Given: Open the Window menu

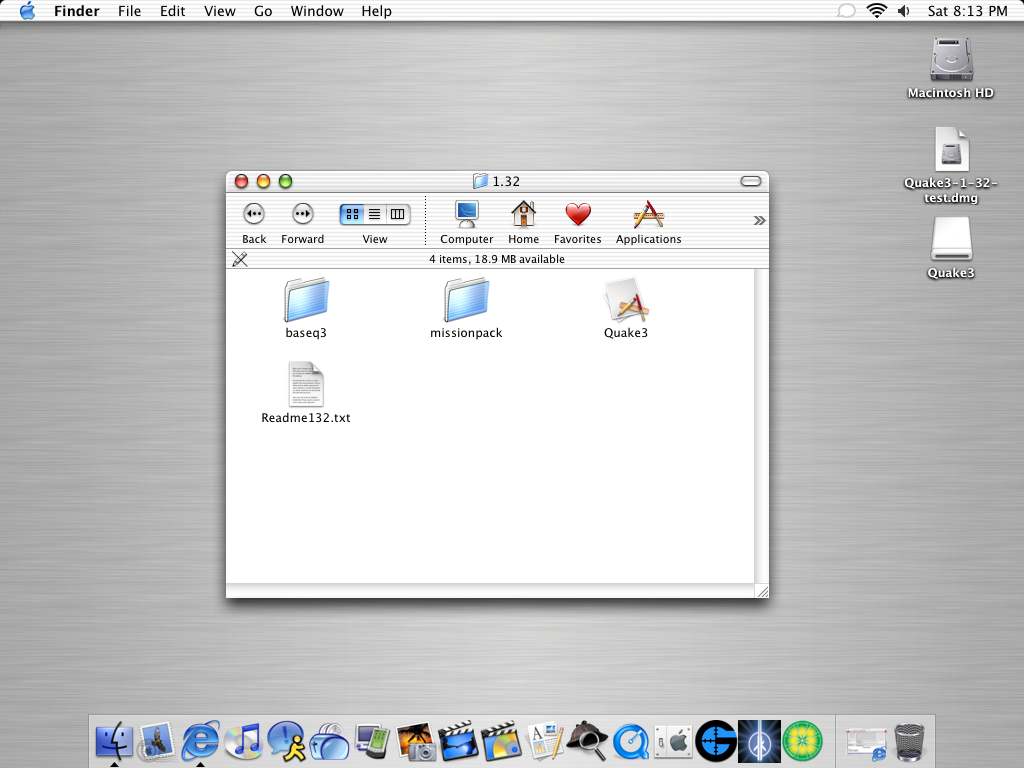Looking at the screenshot, I should [317, 11].
